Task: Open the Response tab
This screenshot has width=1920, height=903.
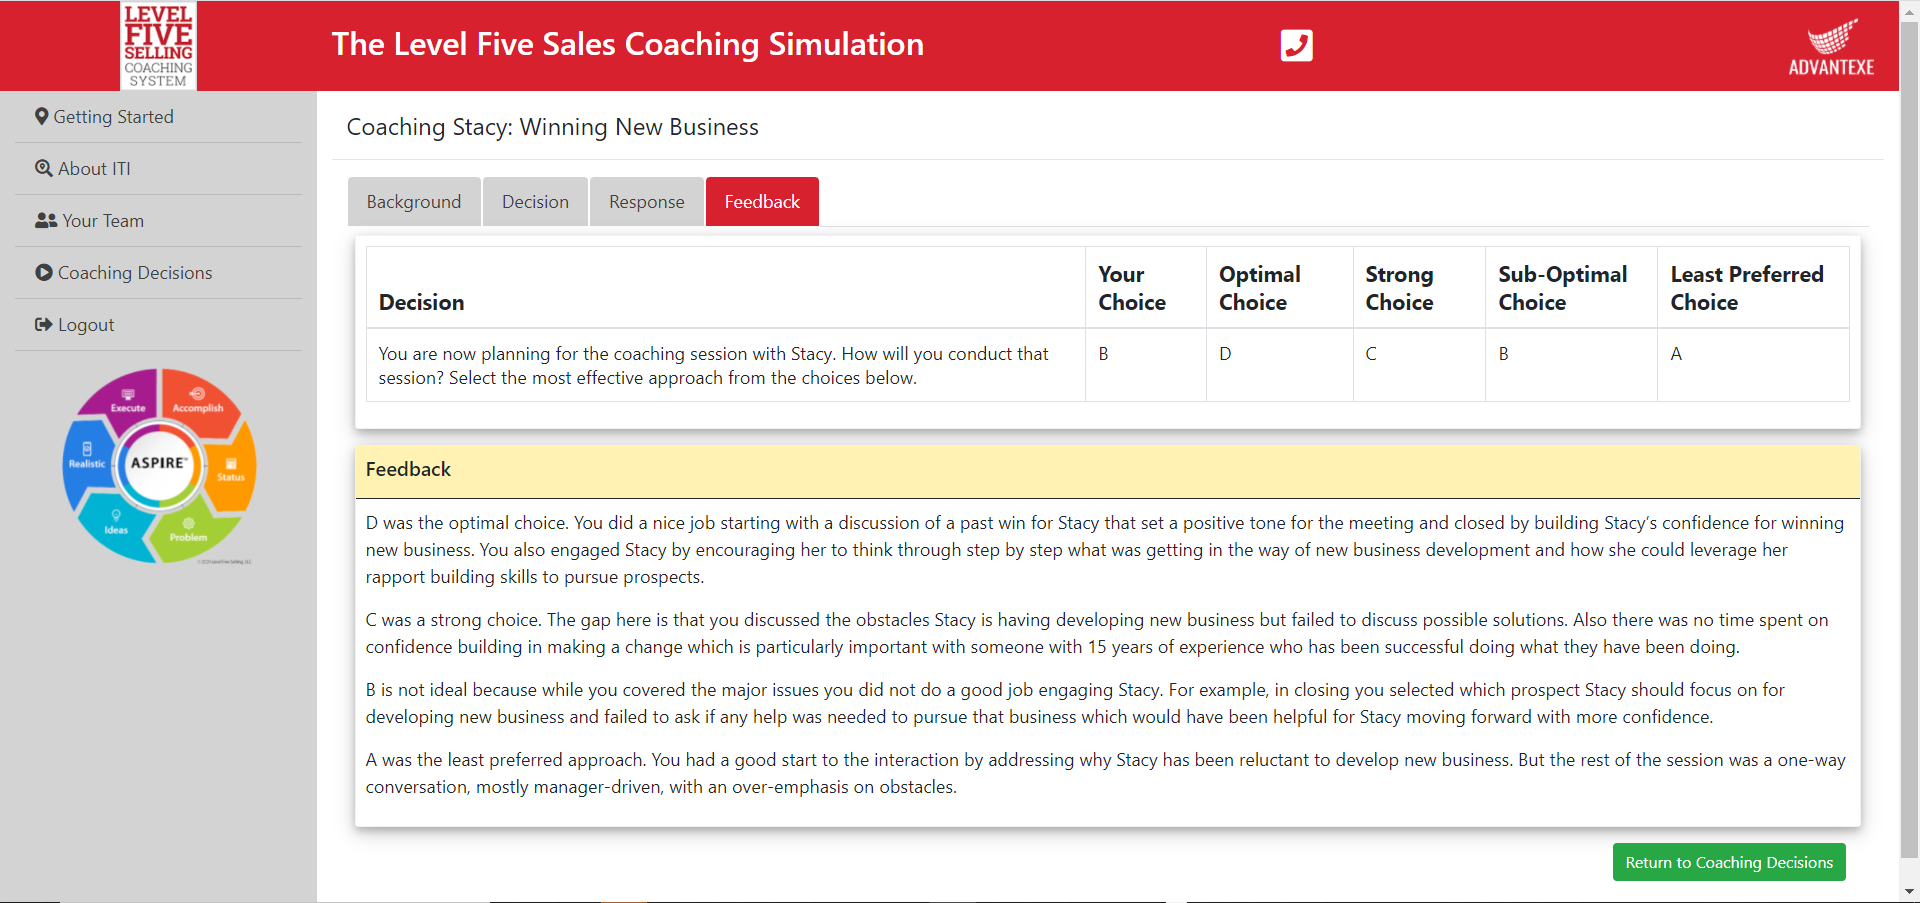Action: (x=646, y=201)
